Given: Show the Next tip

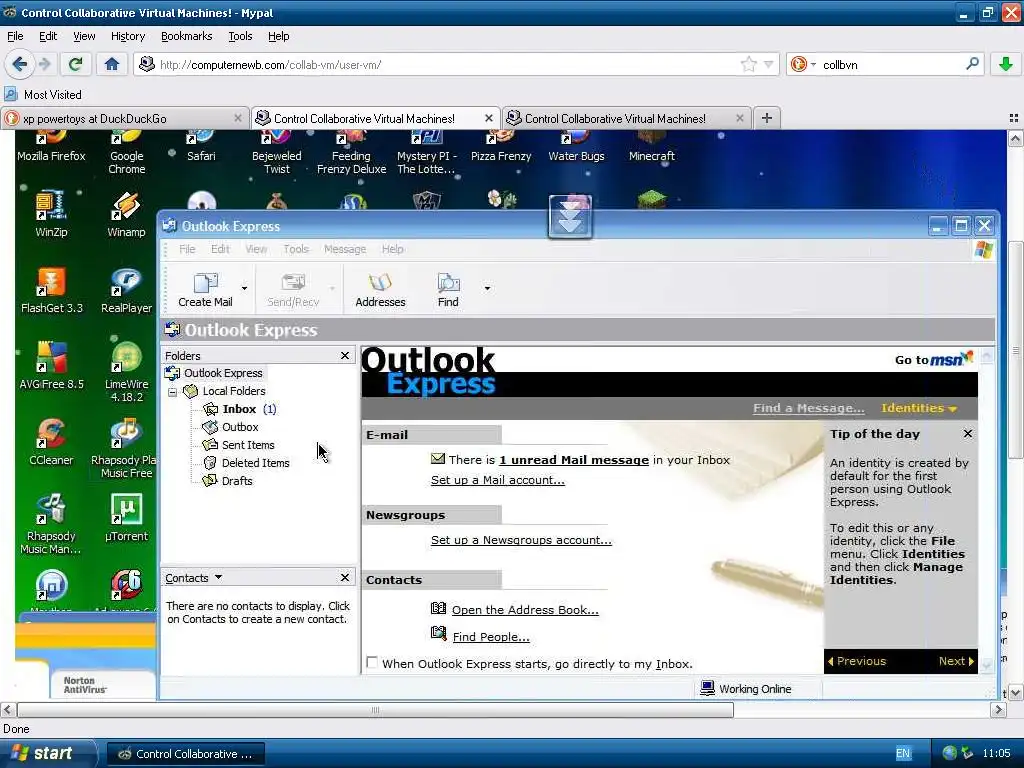Looking at the screenshot, I should (x=956, y=661).
